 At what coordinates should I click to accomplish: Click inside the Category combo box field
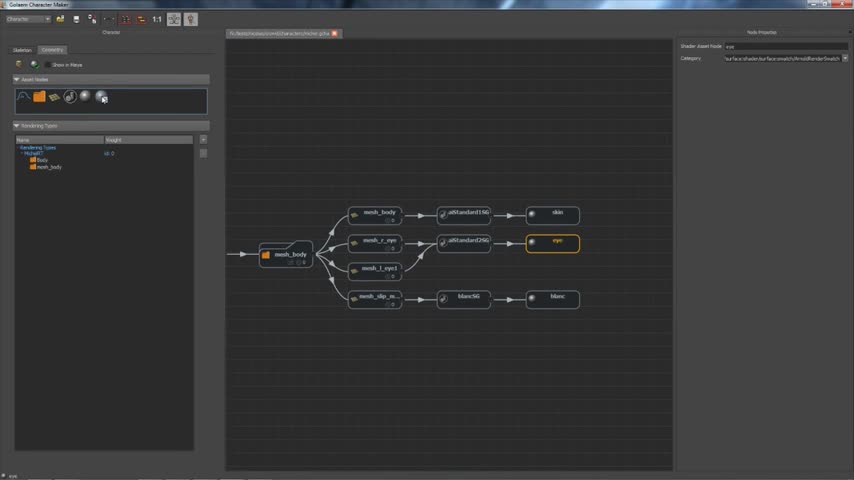point(782,58)
